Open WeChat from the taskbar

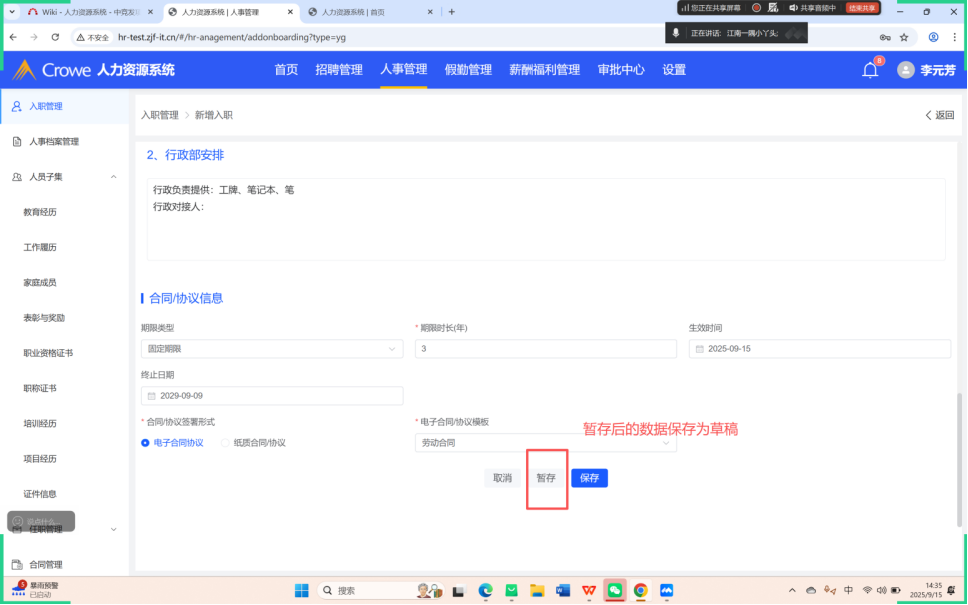(615, 590)
